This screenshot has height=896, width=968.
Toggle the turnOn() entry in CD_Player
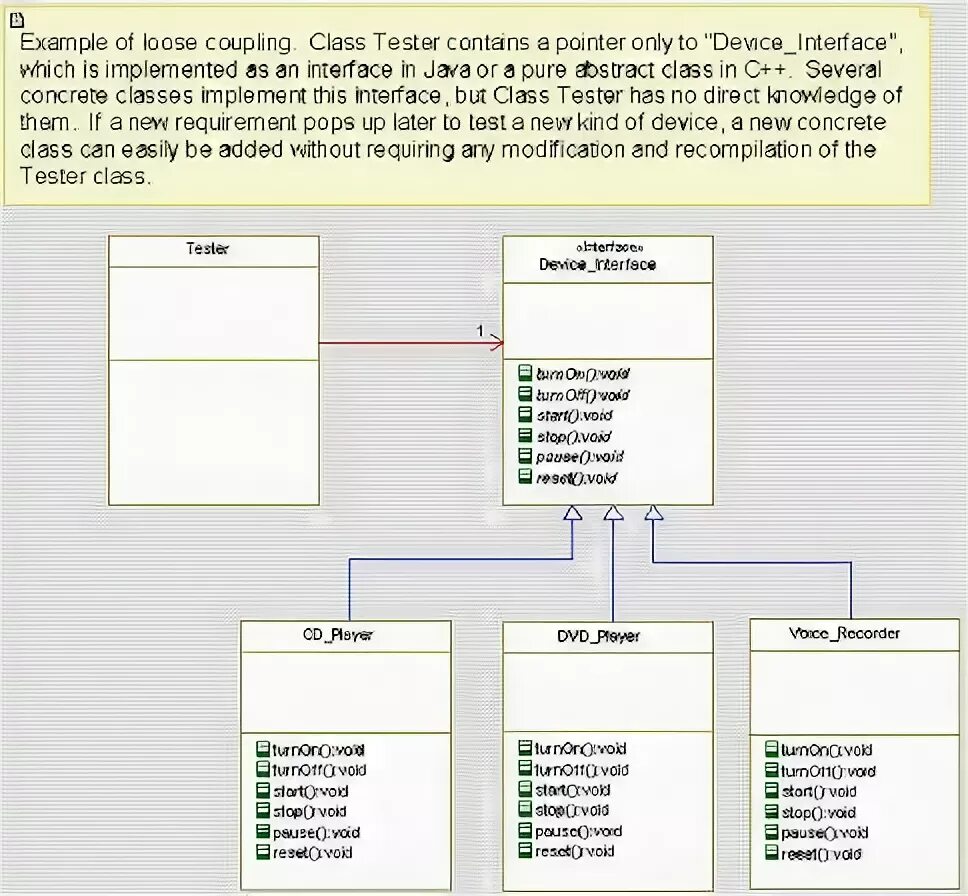[262, 749]
